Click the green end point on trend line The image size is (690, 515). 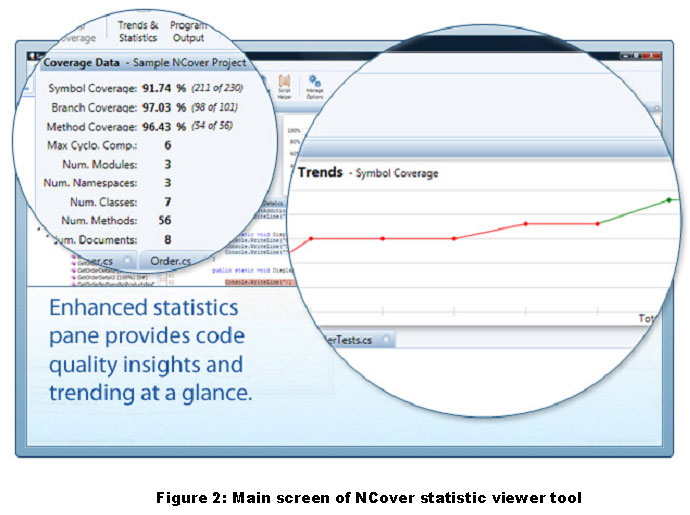tap(670, 200)
